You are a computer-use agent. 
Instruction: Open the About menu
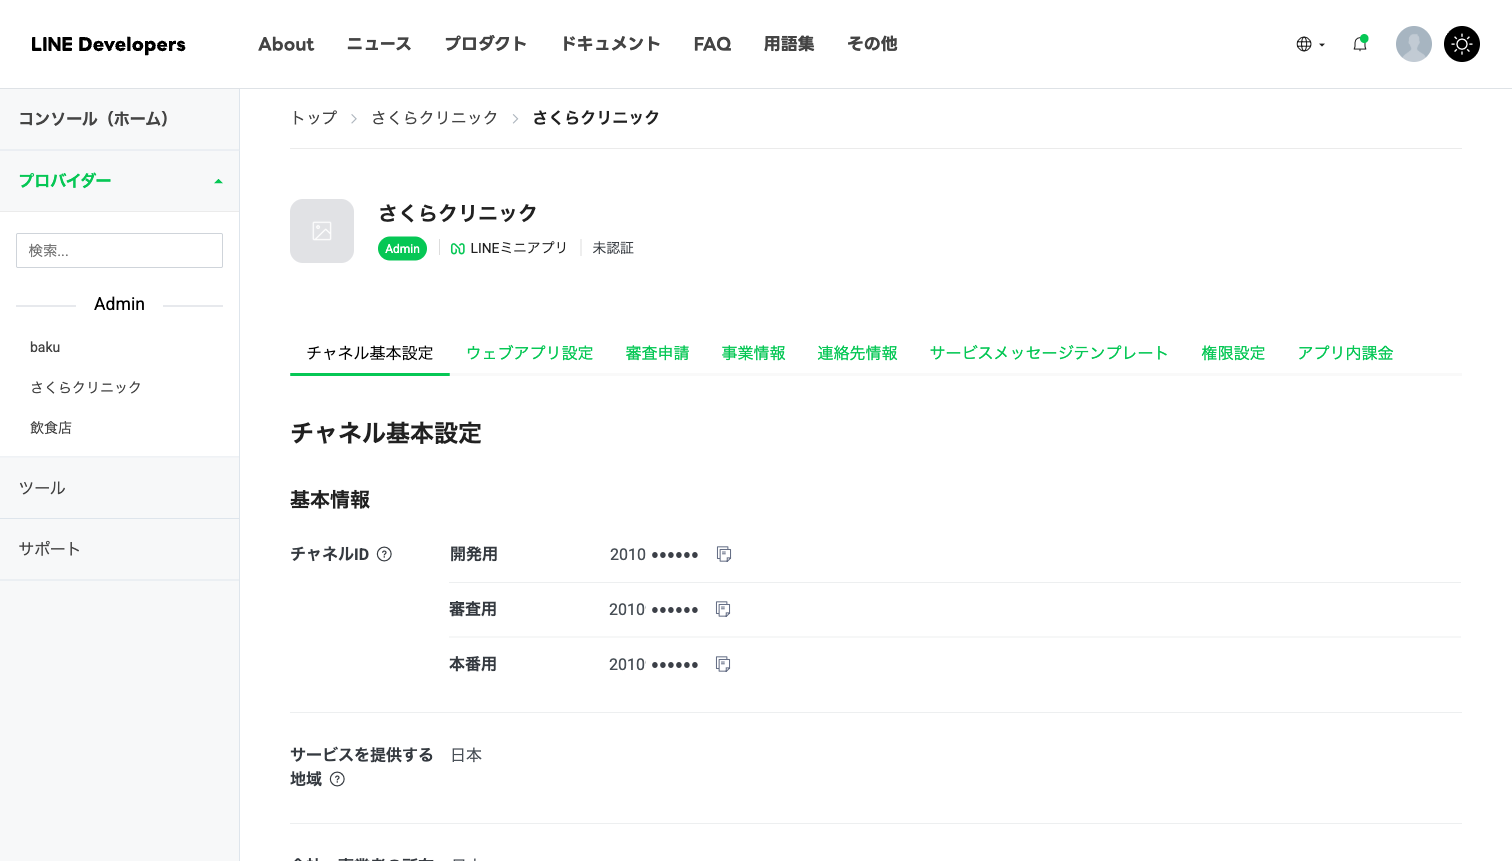point(286,44)
